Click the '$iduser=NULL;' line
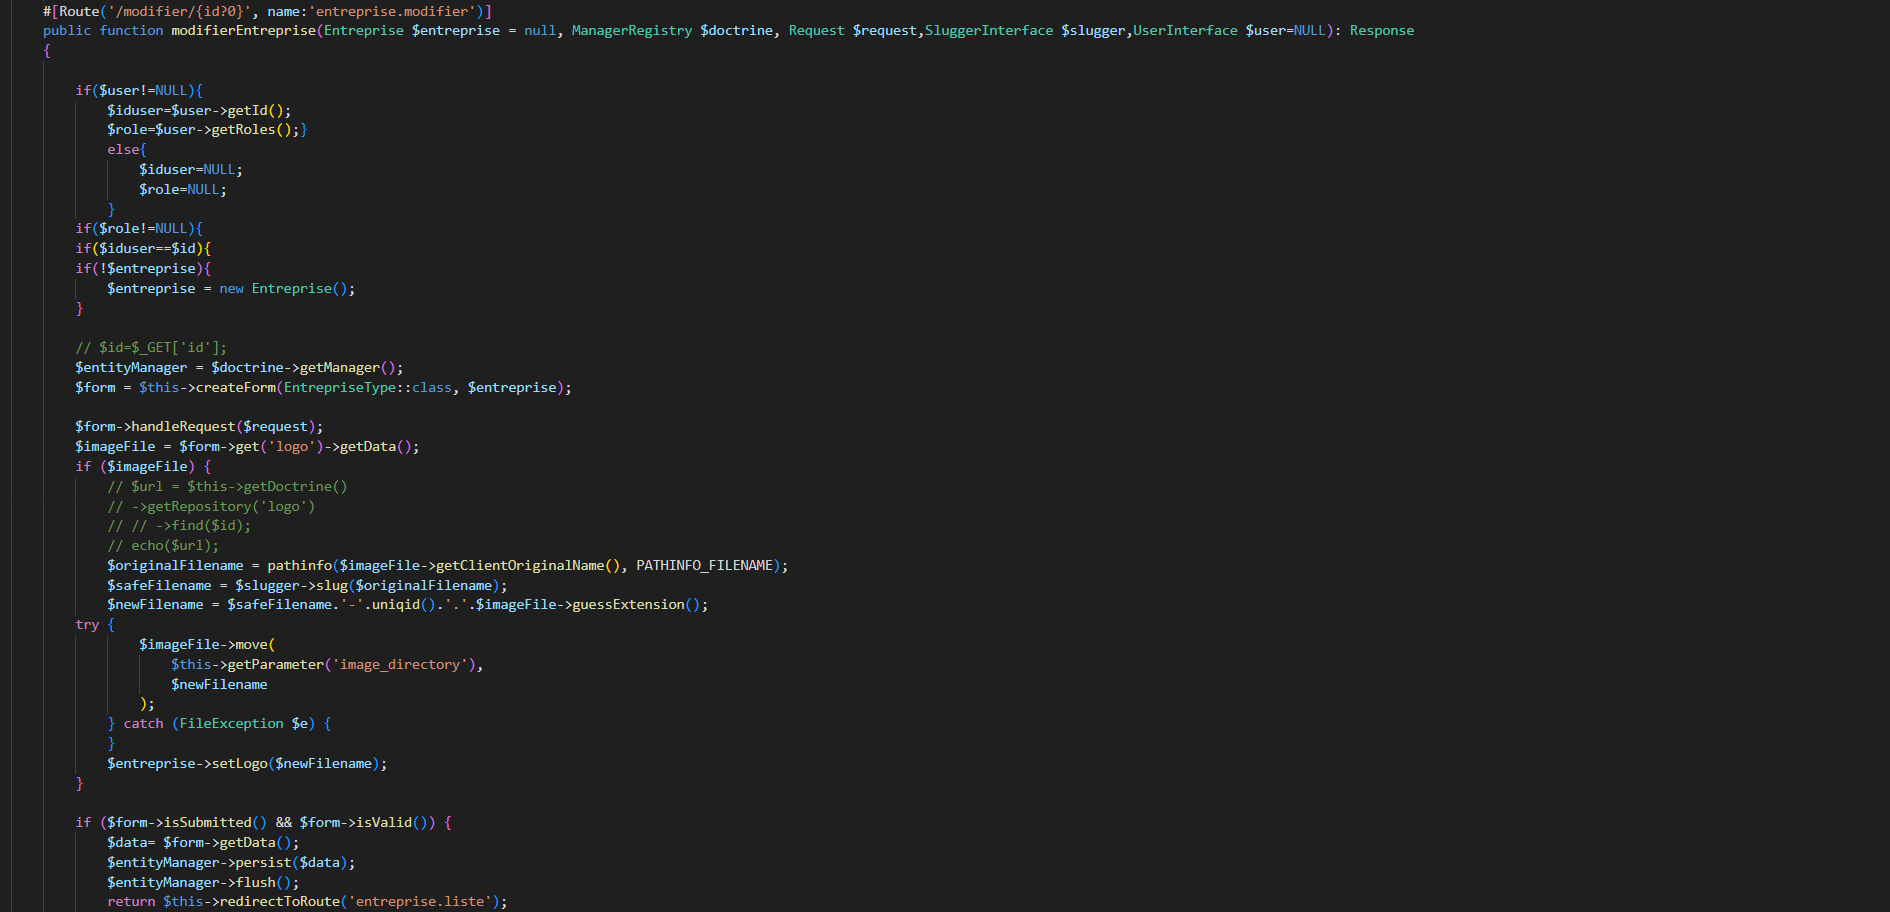The width and height of the screenshot is (1890, 912). (x=191, y=170)
